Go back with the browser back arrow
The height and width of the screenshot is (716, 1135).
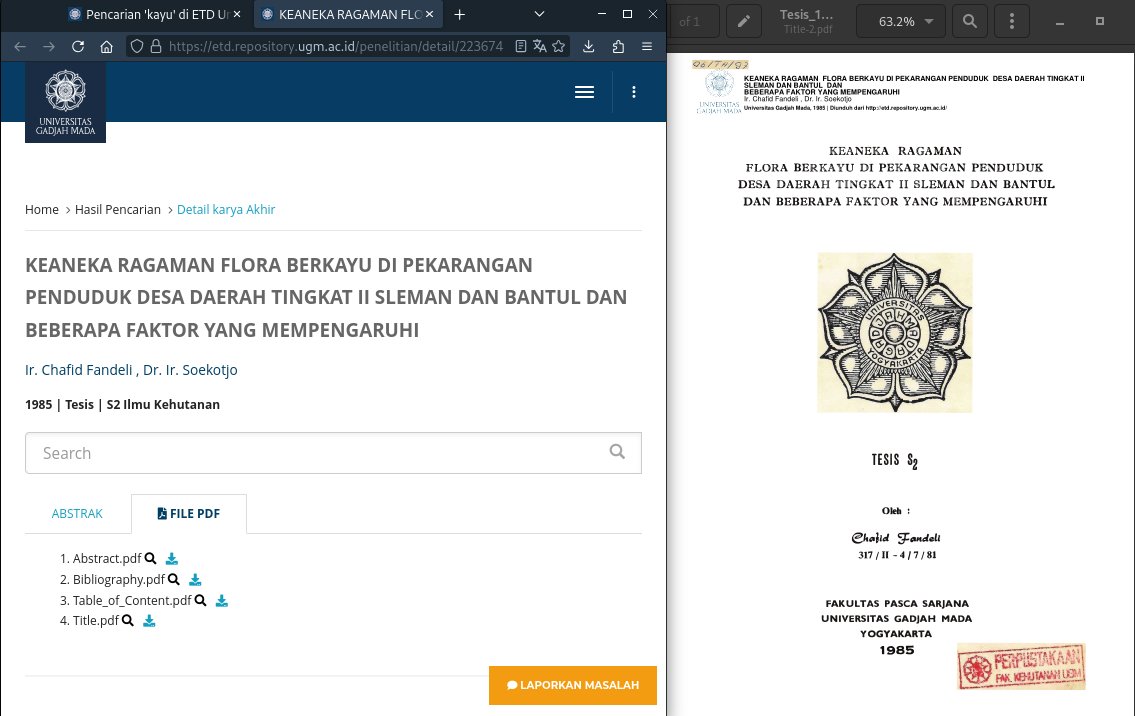pos(20,46)
